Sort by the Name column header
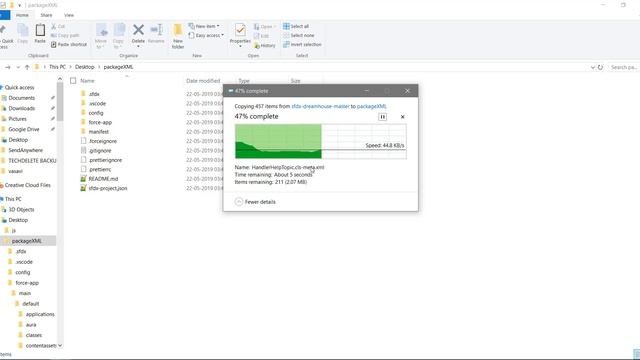Screen dimensions: 640x360 [x=87, y=81]
